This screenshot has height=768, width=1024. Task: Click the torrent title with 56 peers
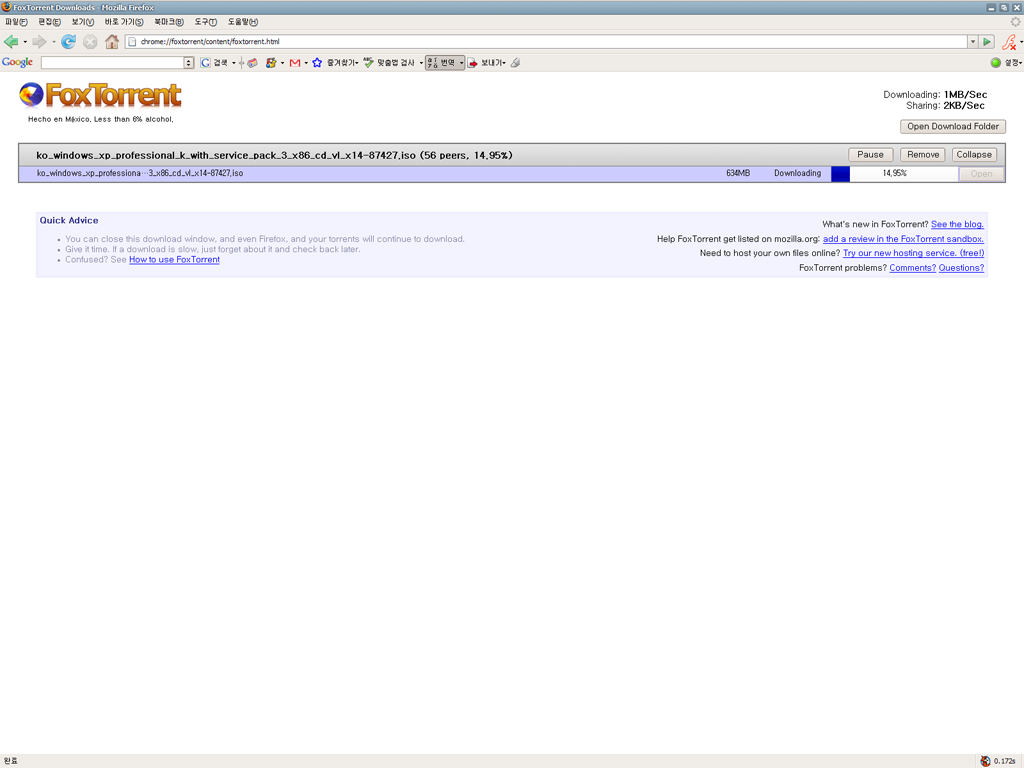point(274,155)
